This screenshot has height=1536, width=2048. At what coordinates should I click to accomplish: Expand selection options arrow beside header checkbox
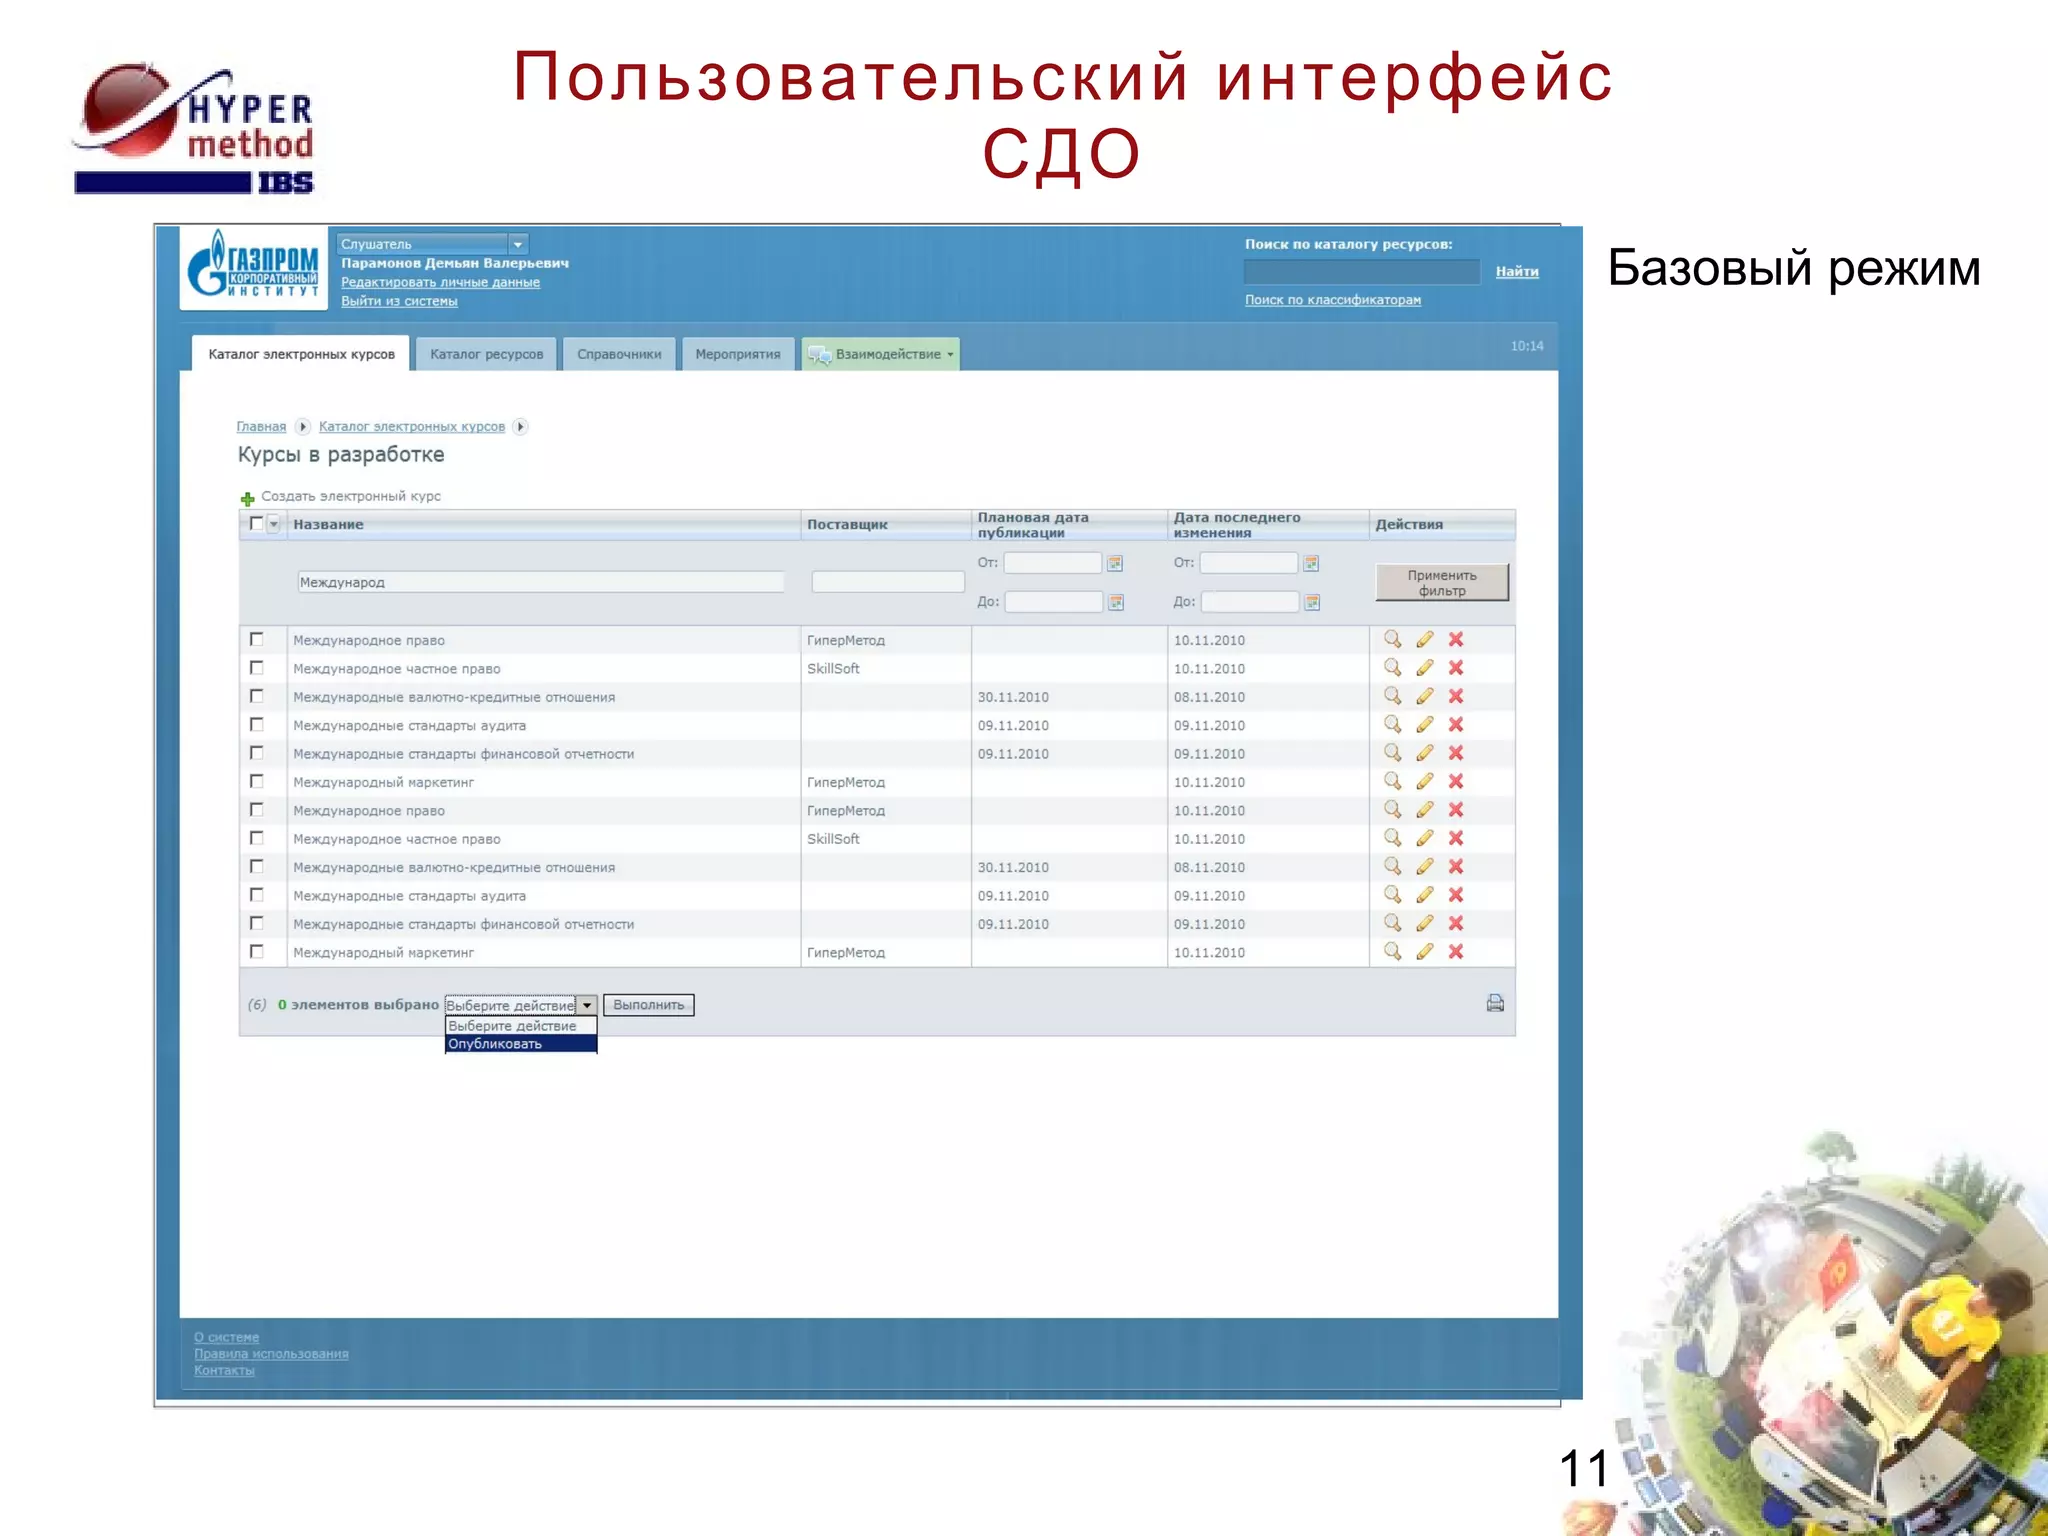(x=274, y=524)
